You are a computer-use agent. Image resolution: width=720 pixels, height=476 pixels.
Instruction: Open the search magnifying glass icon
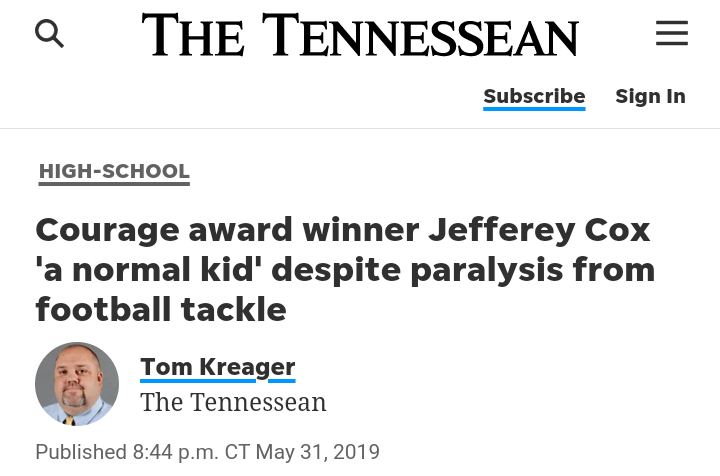click(49, 34)
